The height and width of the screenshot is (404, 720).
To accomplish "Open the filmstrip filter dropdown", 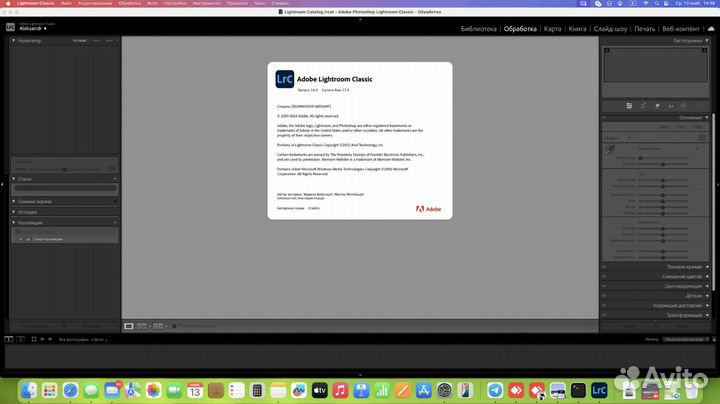I will click(x=686, y=339).
